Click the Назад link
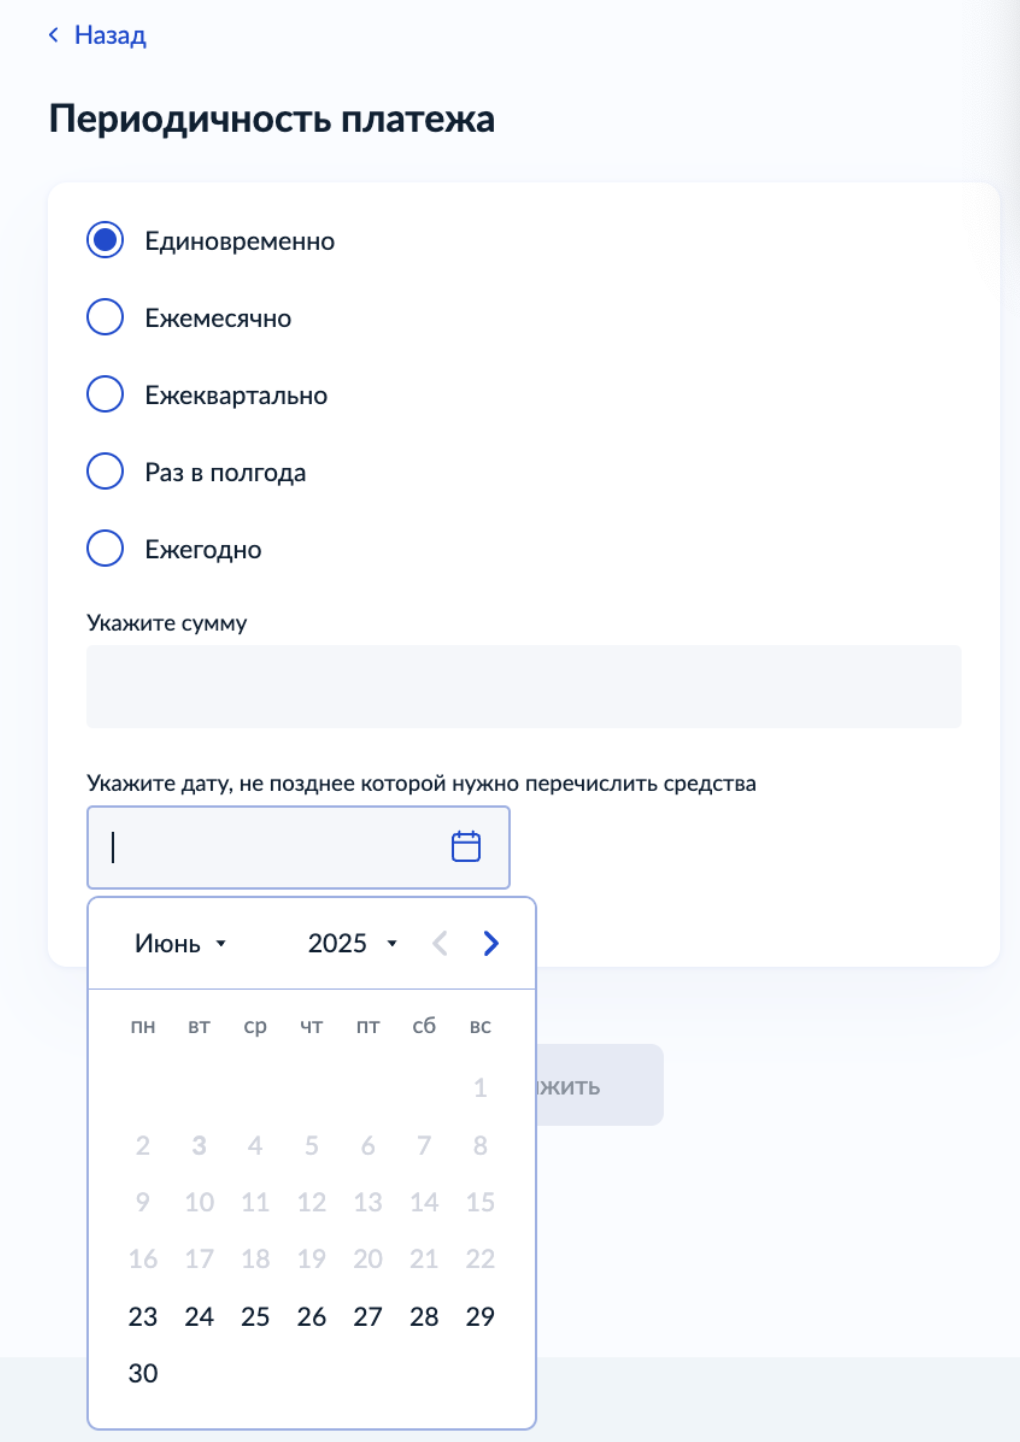The width and height of the screenshot is (1020, 1442). pos(110,35)
